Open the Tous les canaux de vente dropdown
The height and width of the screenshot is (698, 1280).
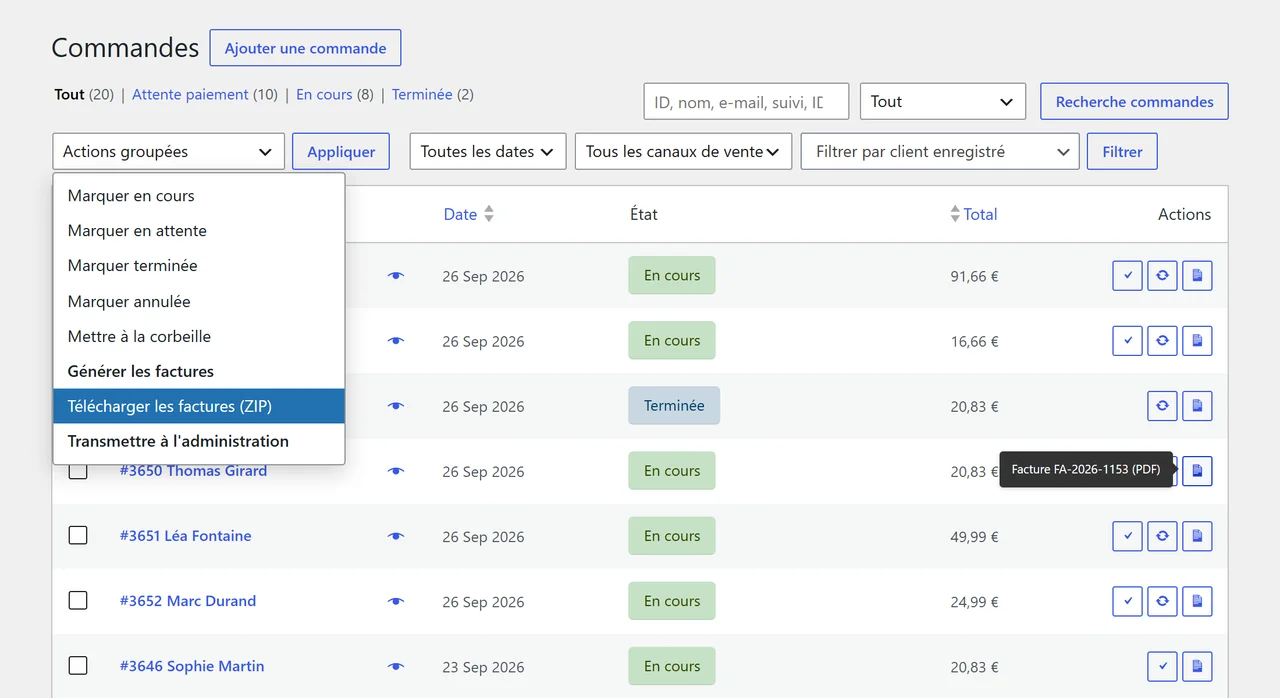[x=683, y=152]
